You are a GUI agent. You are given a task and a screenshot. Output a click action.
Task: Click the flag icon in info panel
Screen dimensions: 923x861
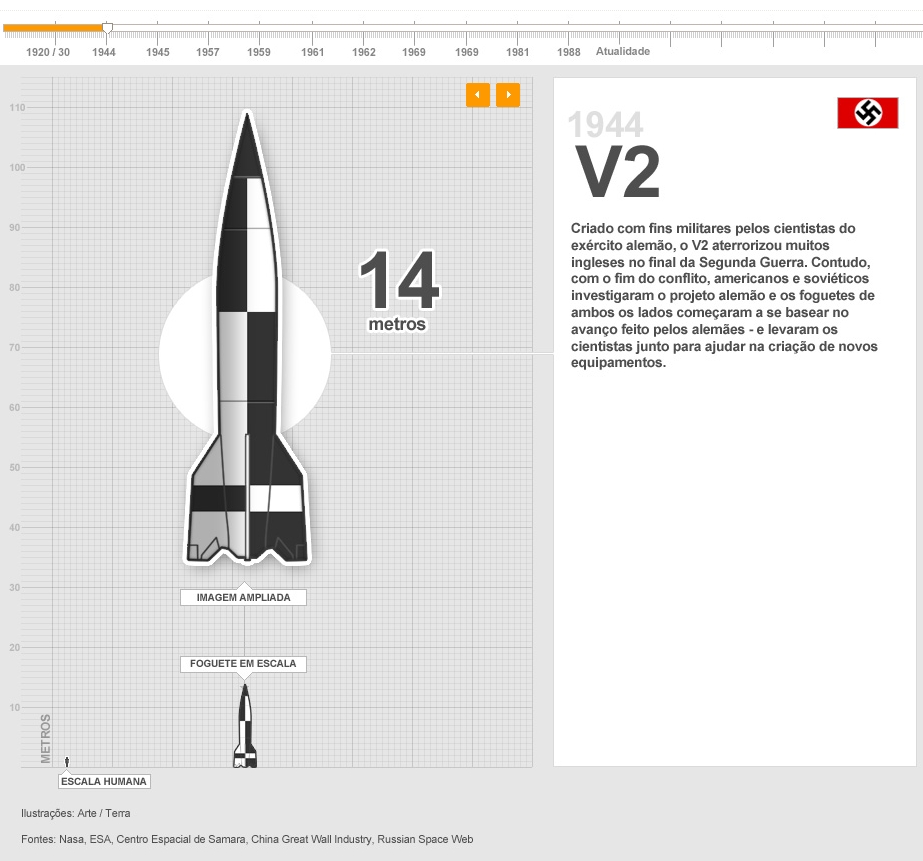coord(867,113)
